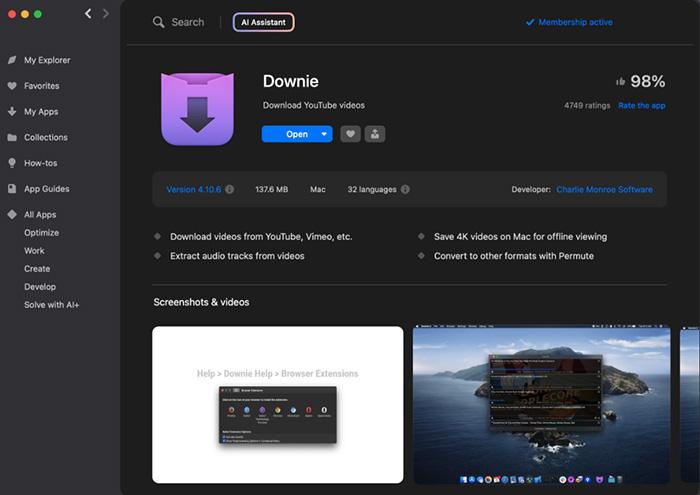Select Favorites in the sidebar
This screenshot has width=700, height=495.
point(42,86)
